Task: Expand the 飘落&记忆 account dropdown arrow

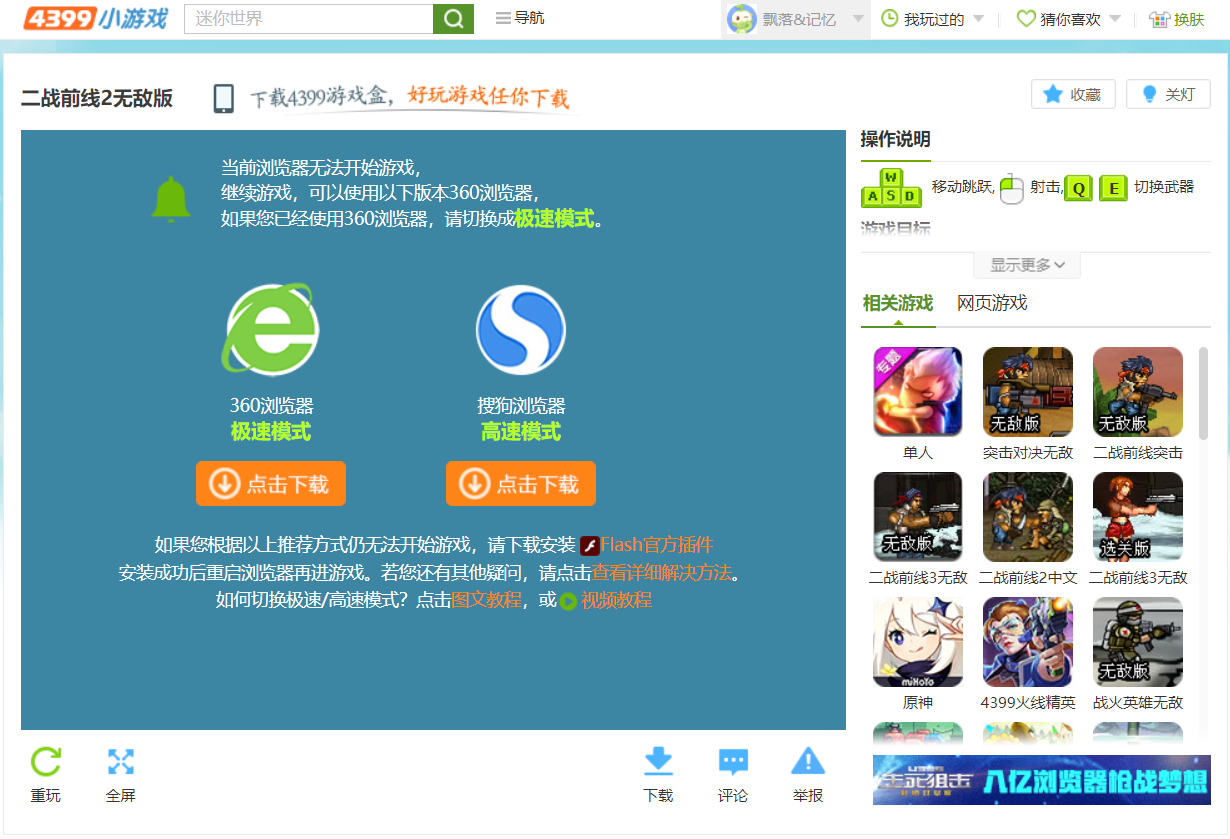Action: pyautogui.click(x=857, y=19)
